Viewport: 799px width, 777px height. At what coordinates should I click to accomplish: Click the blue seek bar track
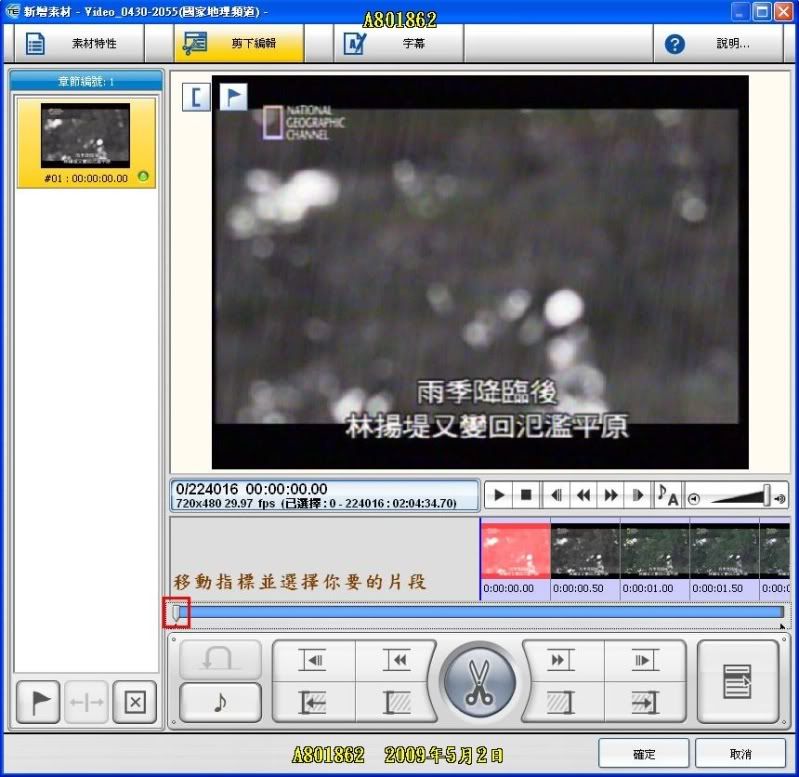click(482, 612)
